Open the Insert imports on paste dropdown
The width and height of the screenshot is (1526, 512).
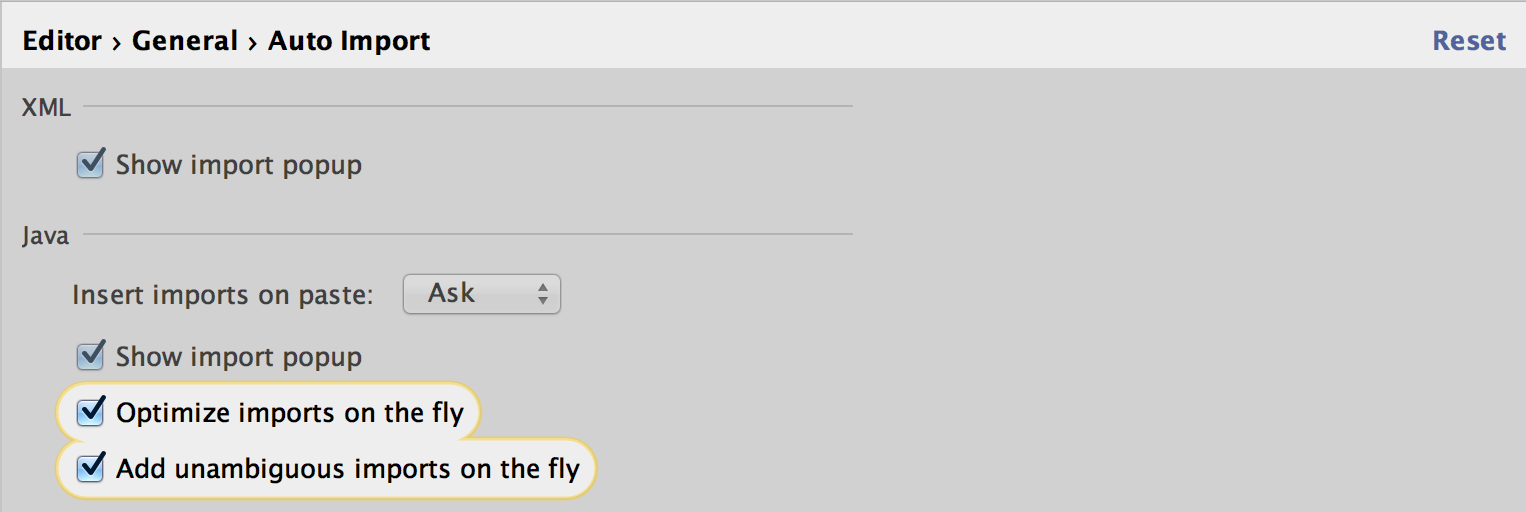point(482,294)
